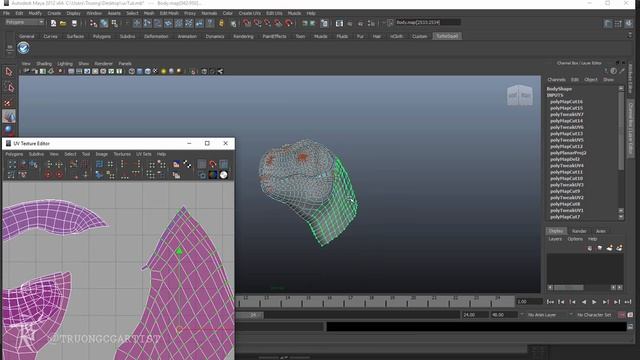Select polyMapCut16 in channel box inputs
This screenshot has width=640, height=360.
(566, 102)
